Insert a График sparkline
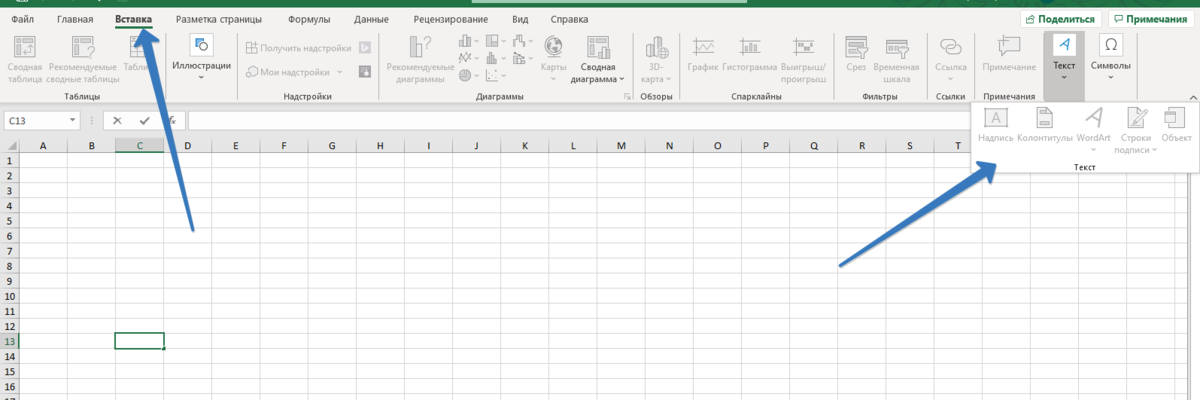 704,55
